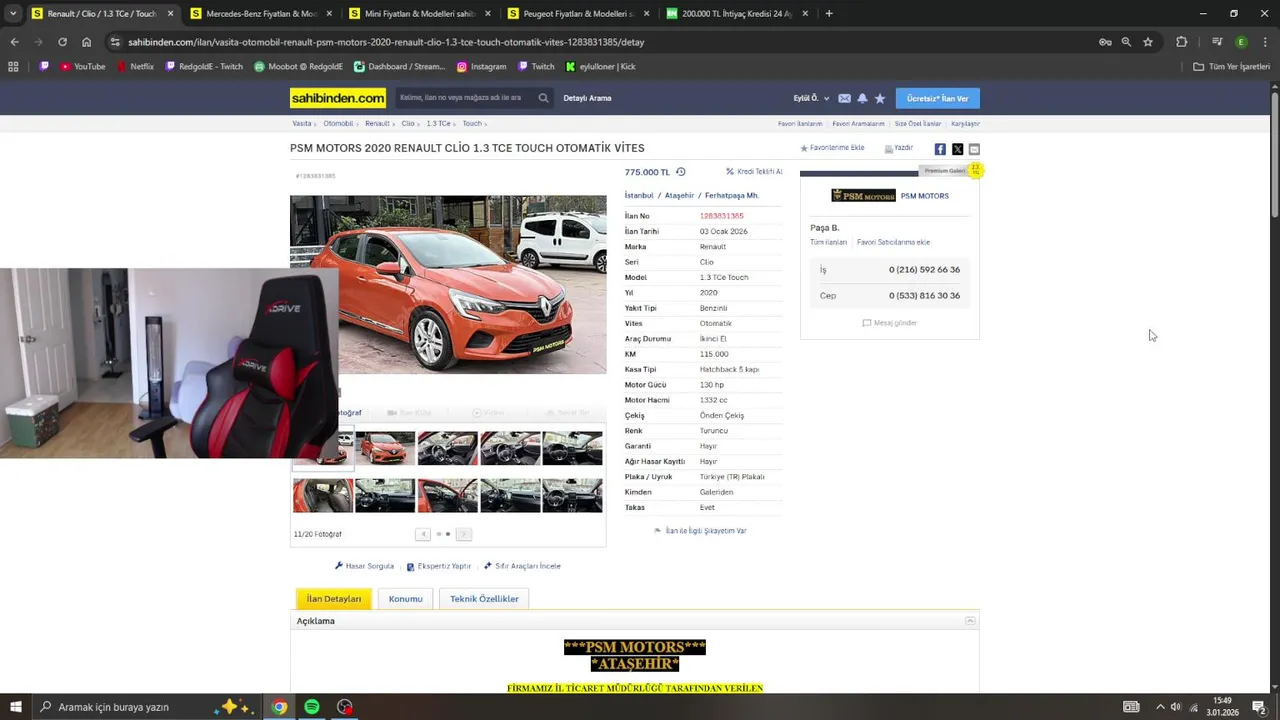Open Chrome icon in Windows taskbar

click(279, 707)
